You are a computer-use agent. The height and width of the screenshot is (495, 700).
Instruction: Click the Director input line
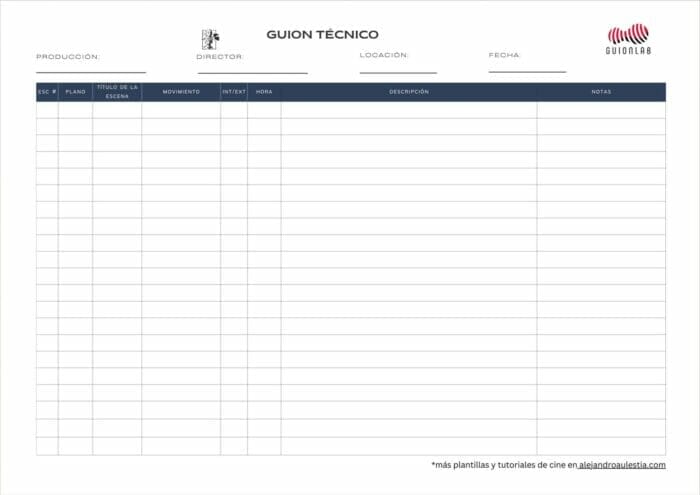(253, 72)
